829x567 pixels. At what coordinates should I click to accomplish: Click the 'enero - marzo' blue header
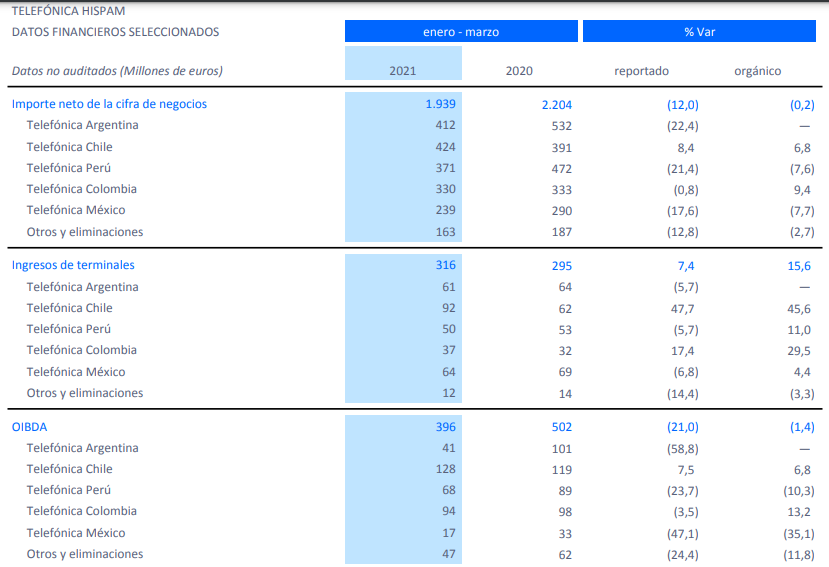pos(461,31)
